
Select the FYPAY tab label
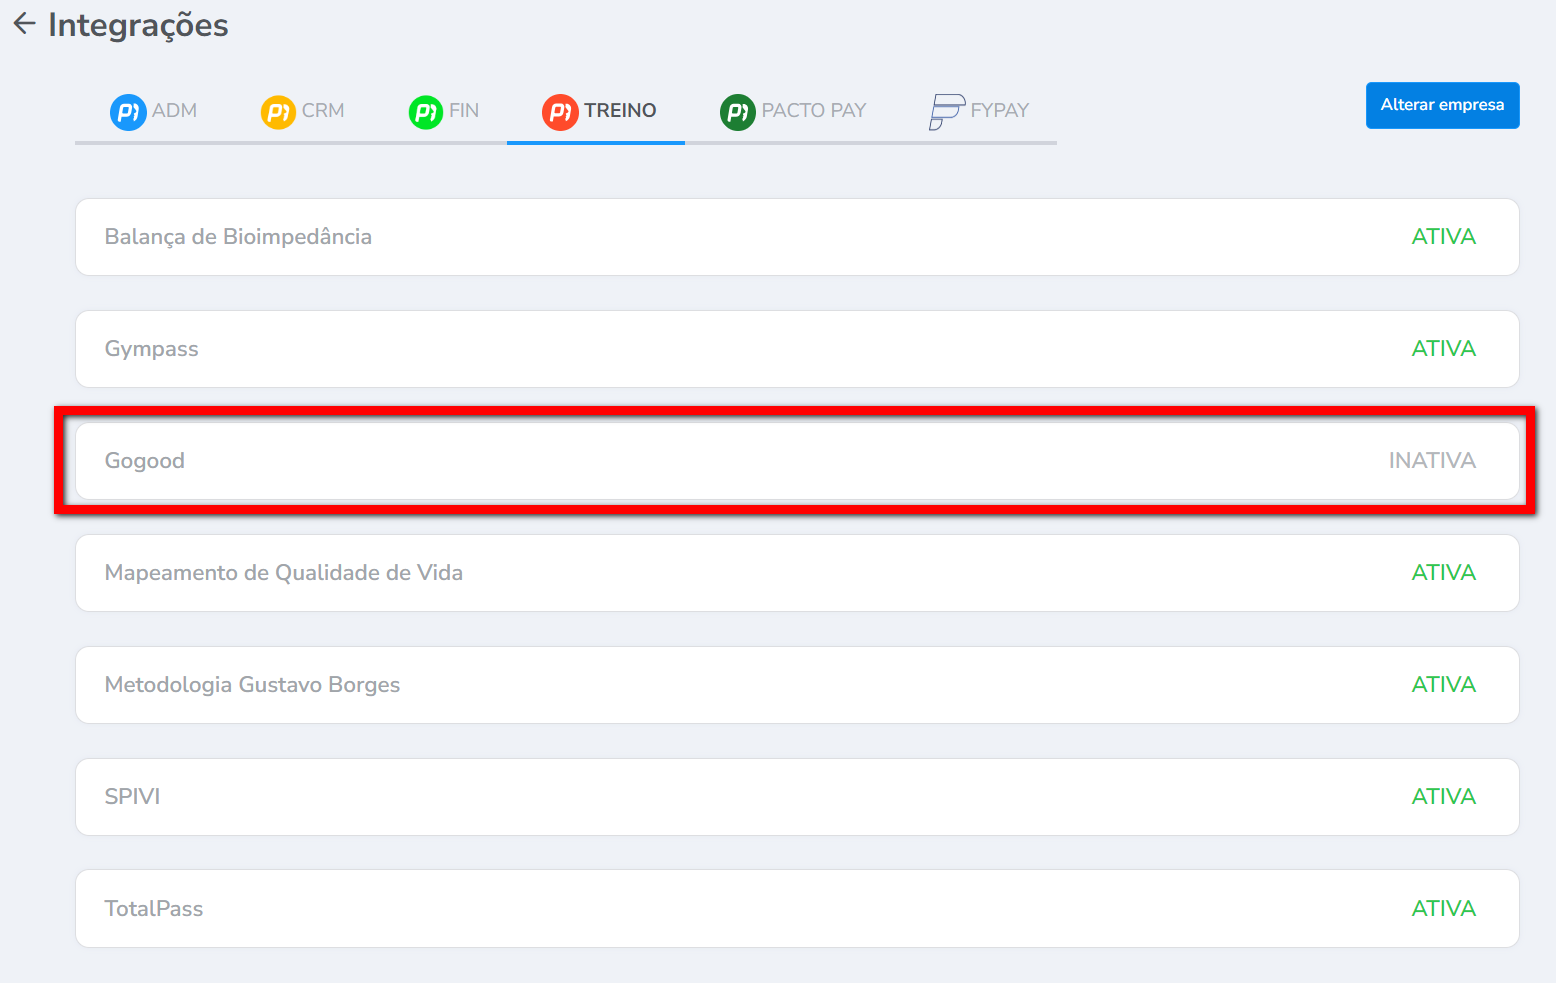coord(999,111)
